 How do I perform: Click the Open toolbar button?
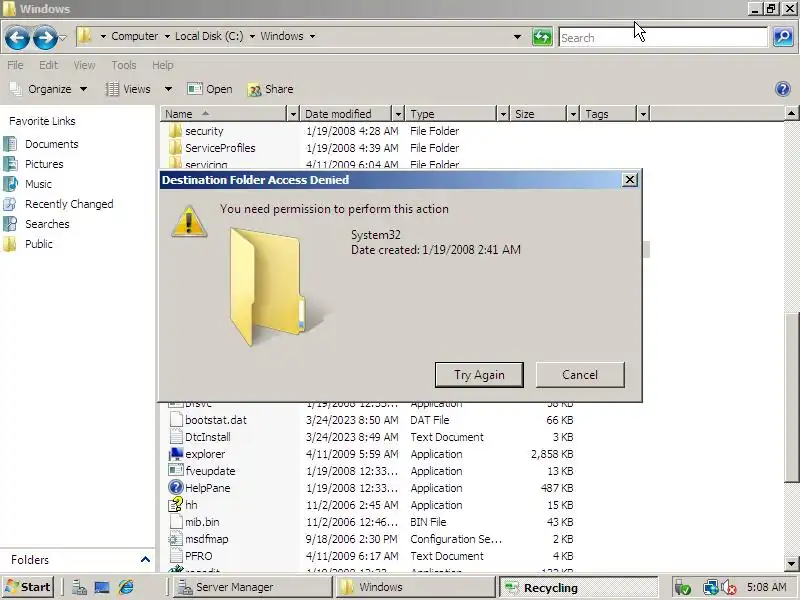coord(210,89)
